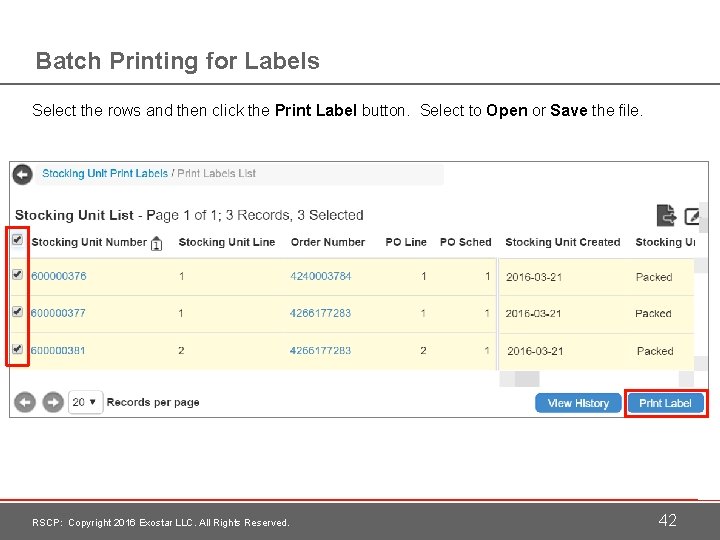Sort by PO Sched column header
This screenshot has width=720, height=540.
point(466,242)
